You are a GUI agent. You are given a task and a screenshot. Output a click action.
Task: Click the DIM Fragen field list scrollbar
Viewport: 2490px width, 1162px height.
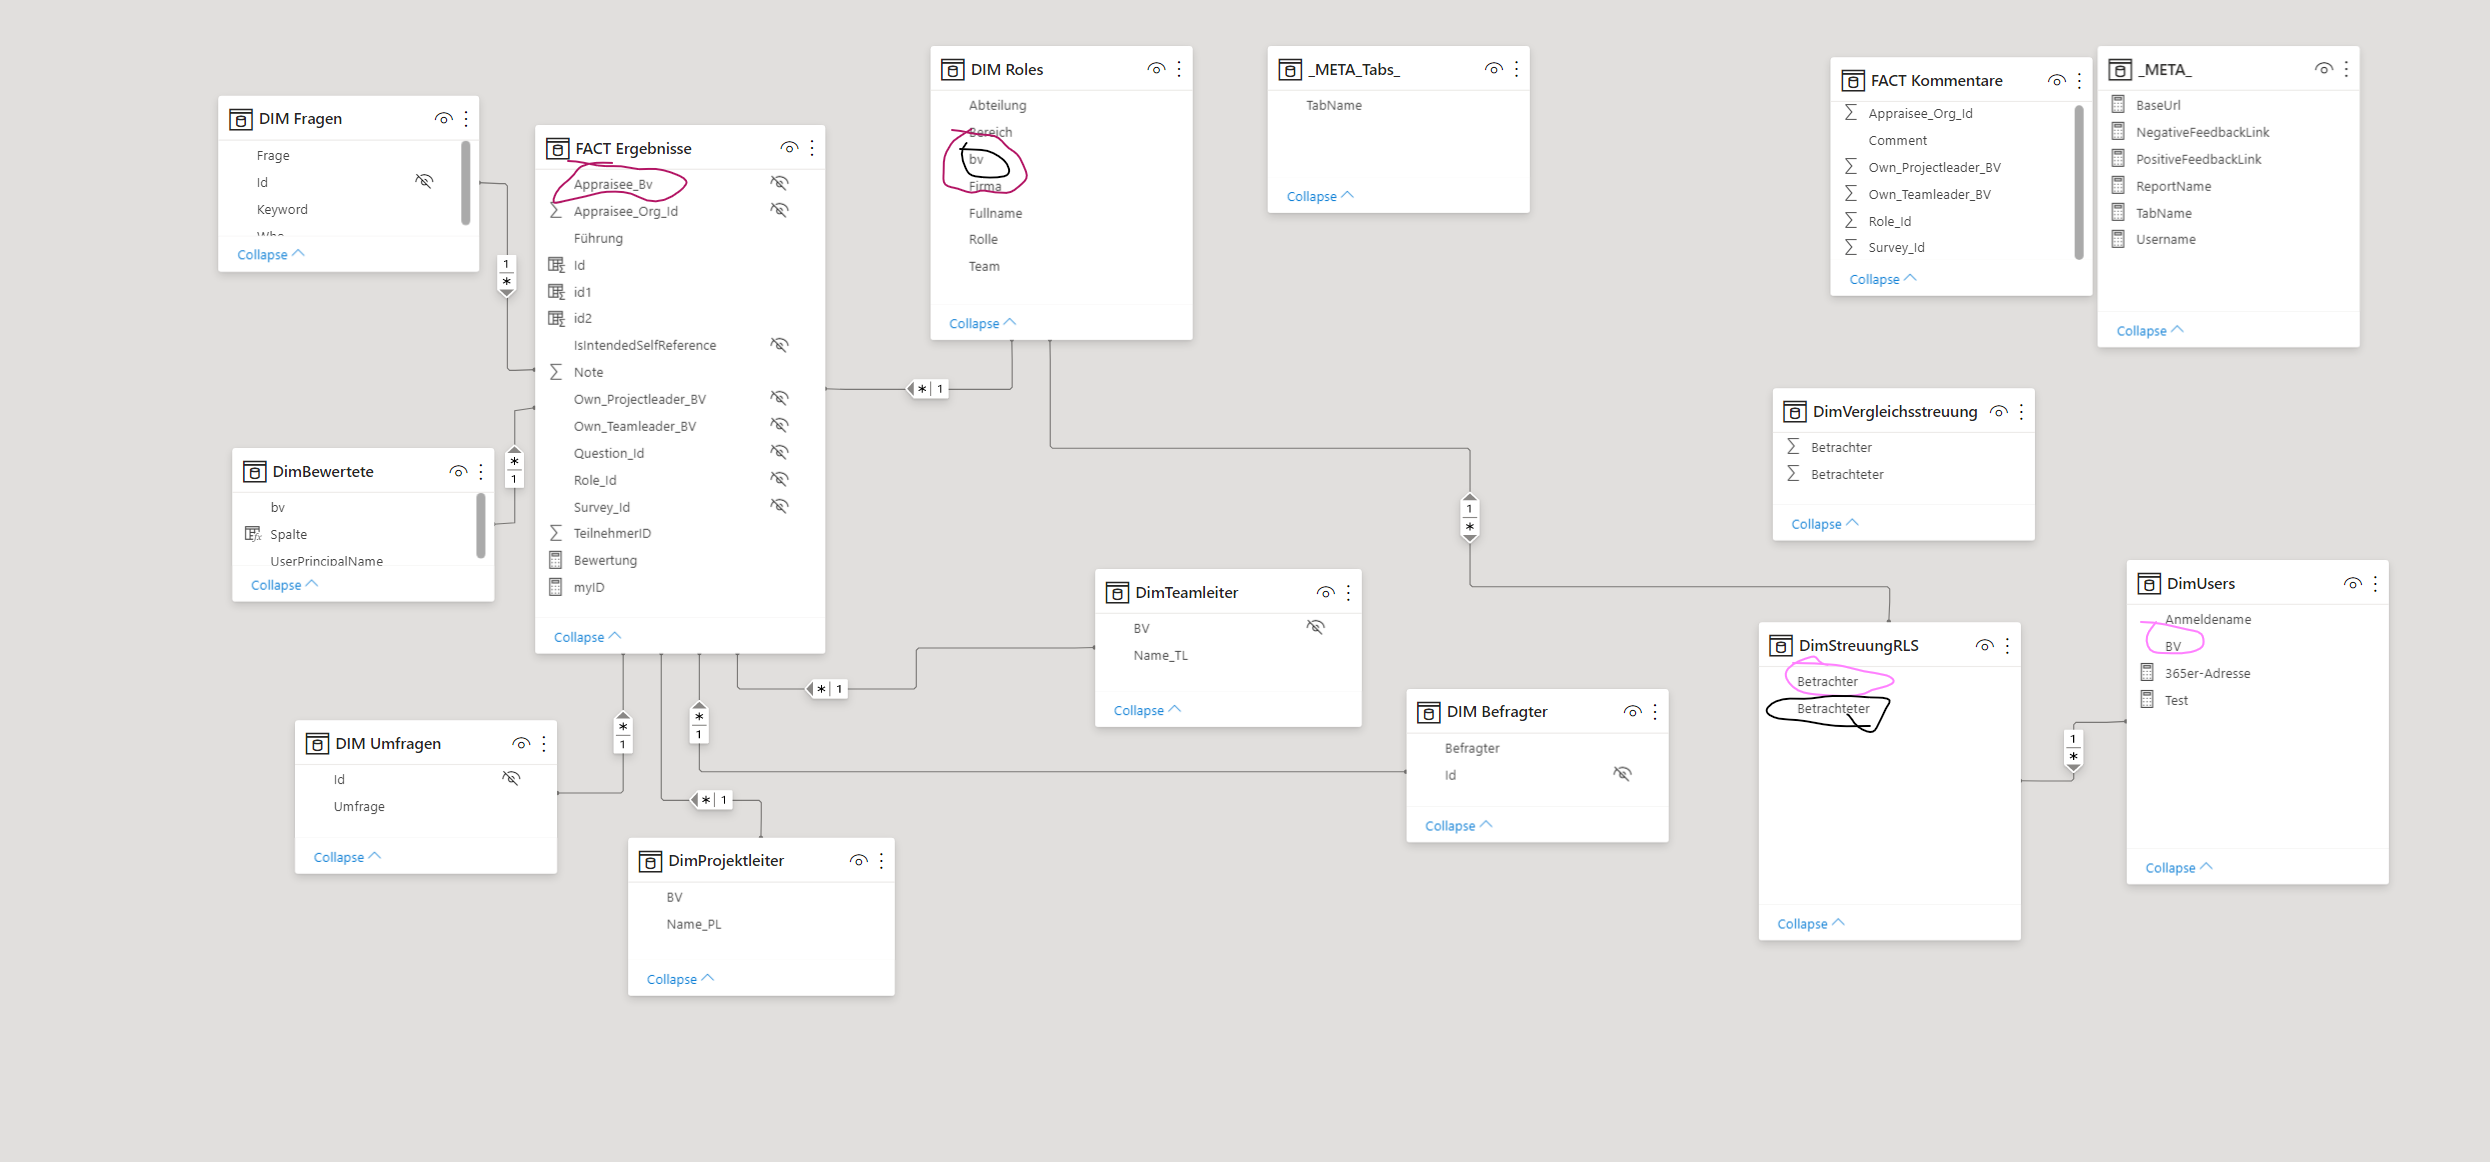pyautogui.click(x=465, y=183)
